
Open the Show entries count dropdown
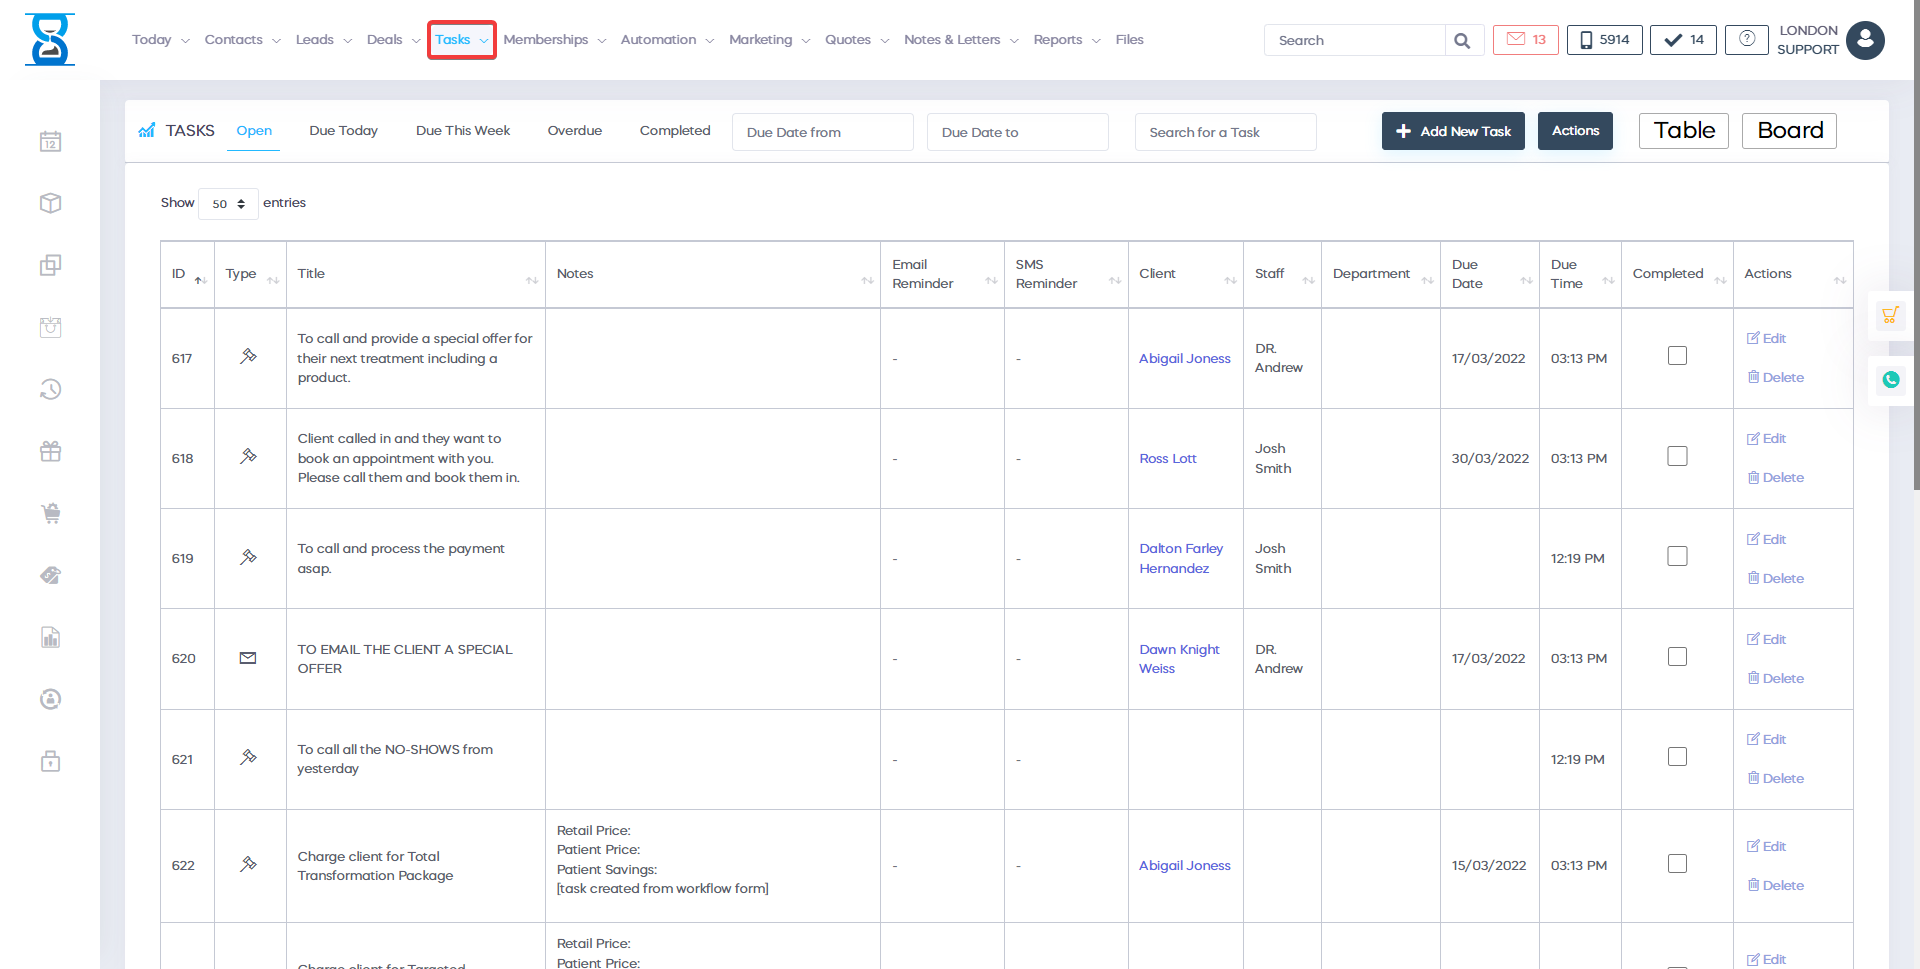[x=228, y=204]
